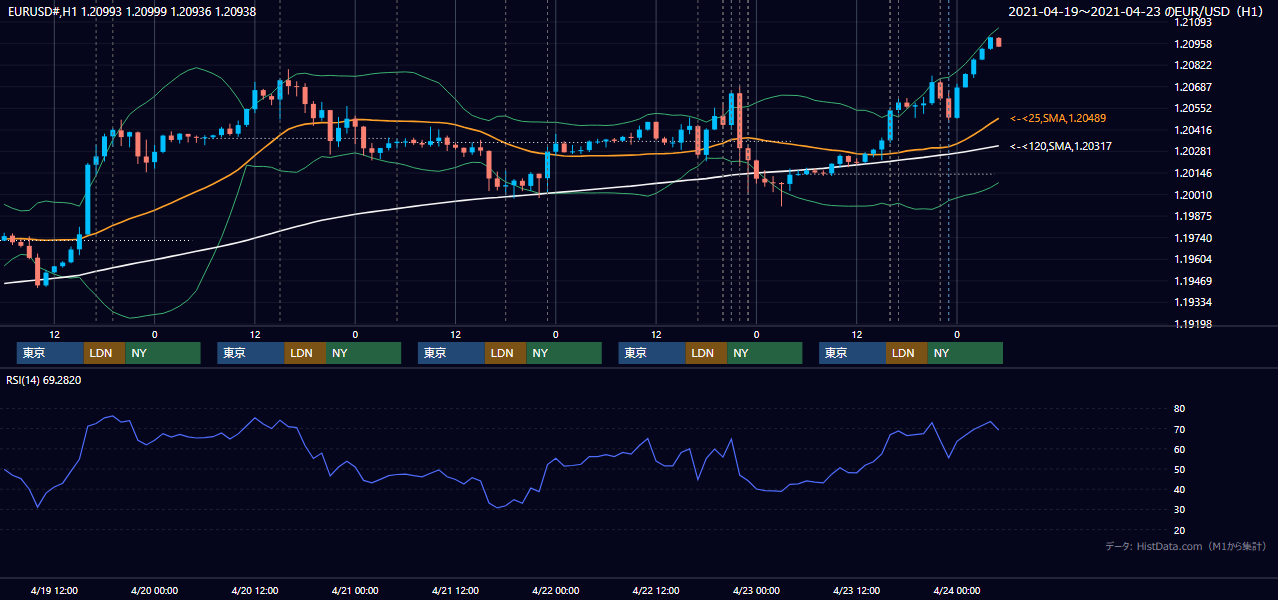Click RSI scale value 70
This screenshot has height=600, width=1278.
coord(1180,429)
